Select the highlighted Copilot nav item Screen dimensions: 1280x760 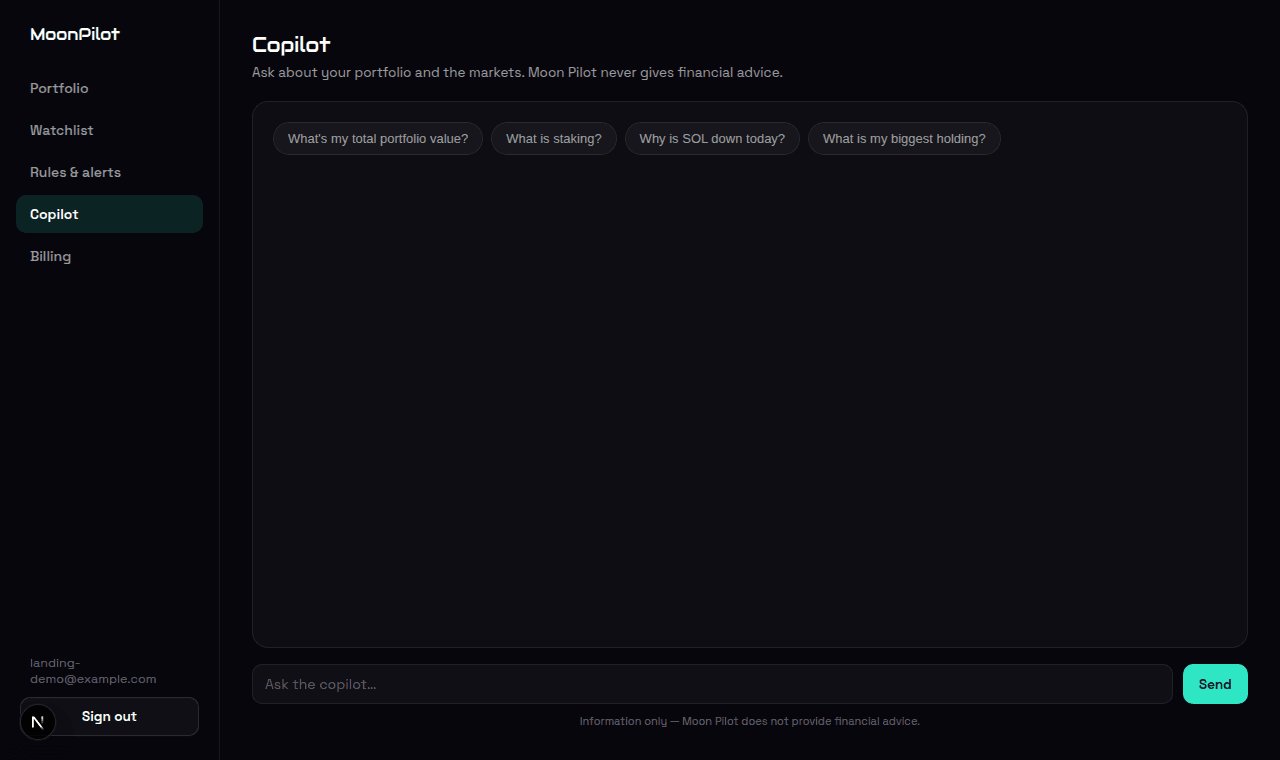coord(109,214)
